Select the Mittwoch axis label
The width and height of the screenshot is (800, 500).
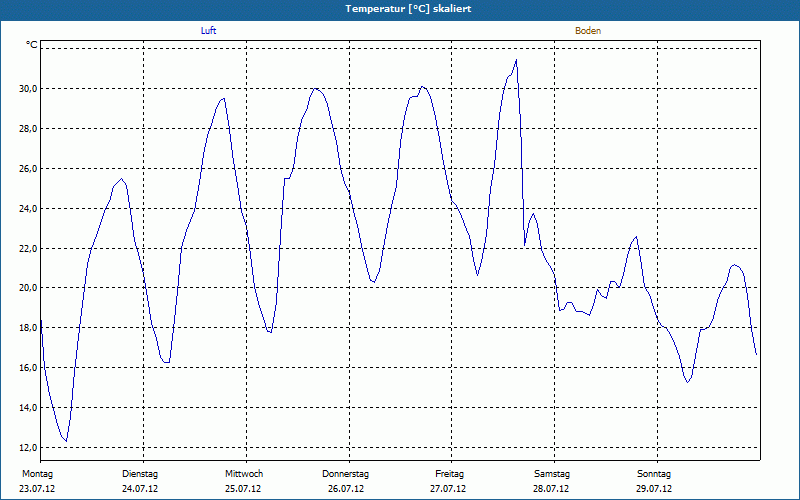coord(244,474)
